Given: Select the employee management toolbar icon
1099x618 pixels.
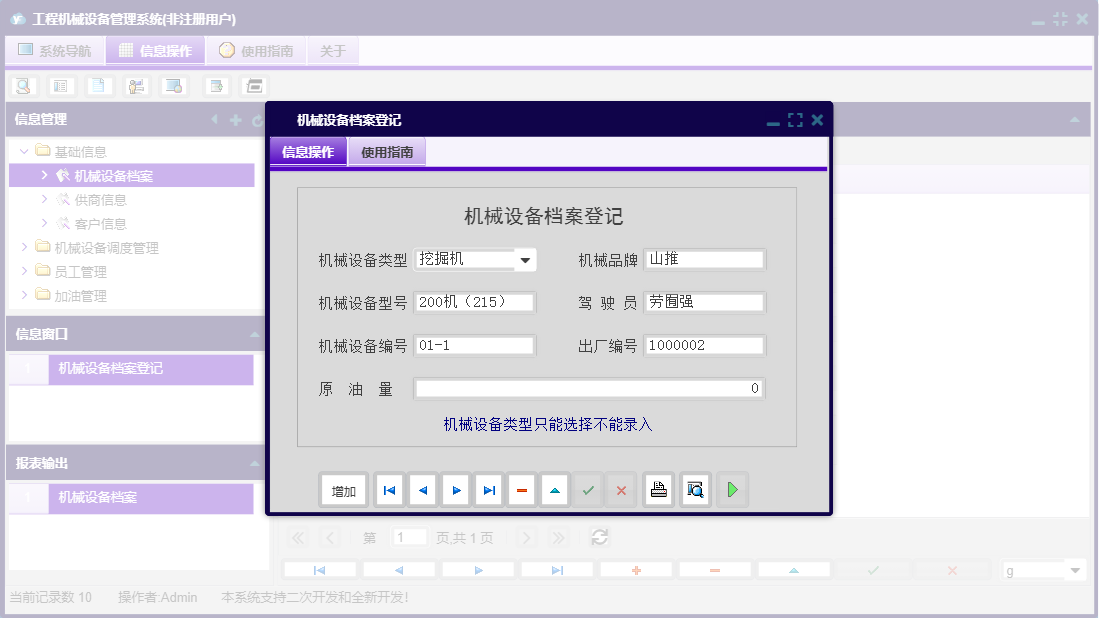Looking at the screenshot, I should pyautogui.click(x=136, y=86).
